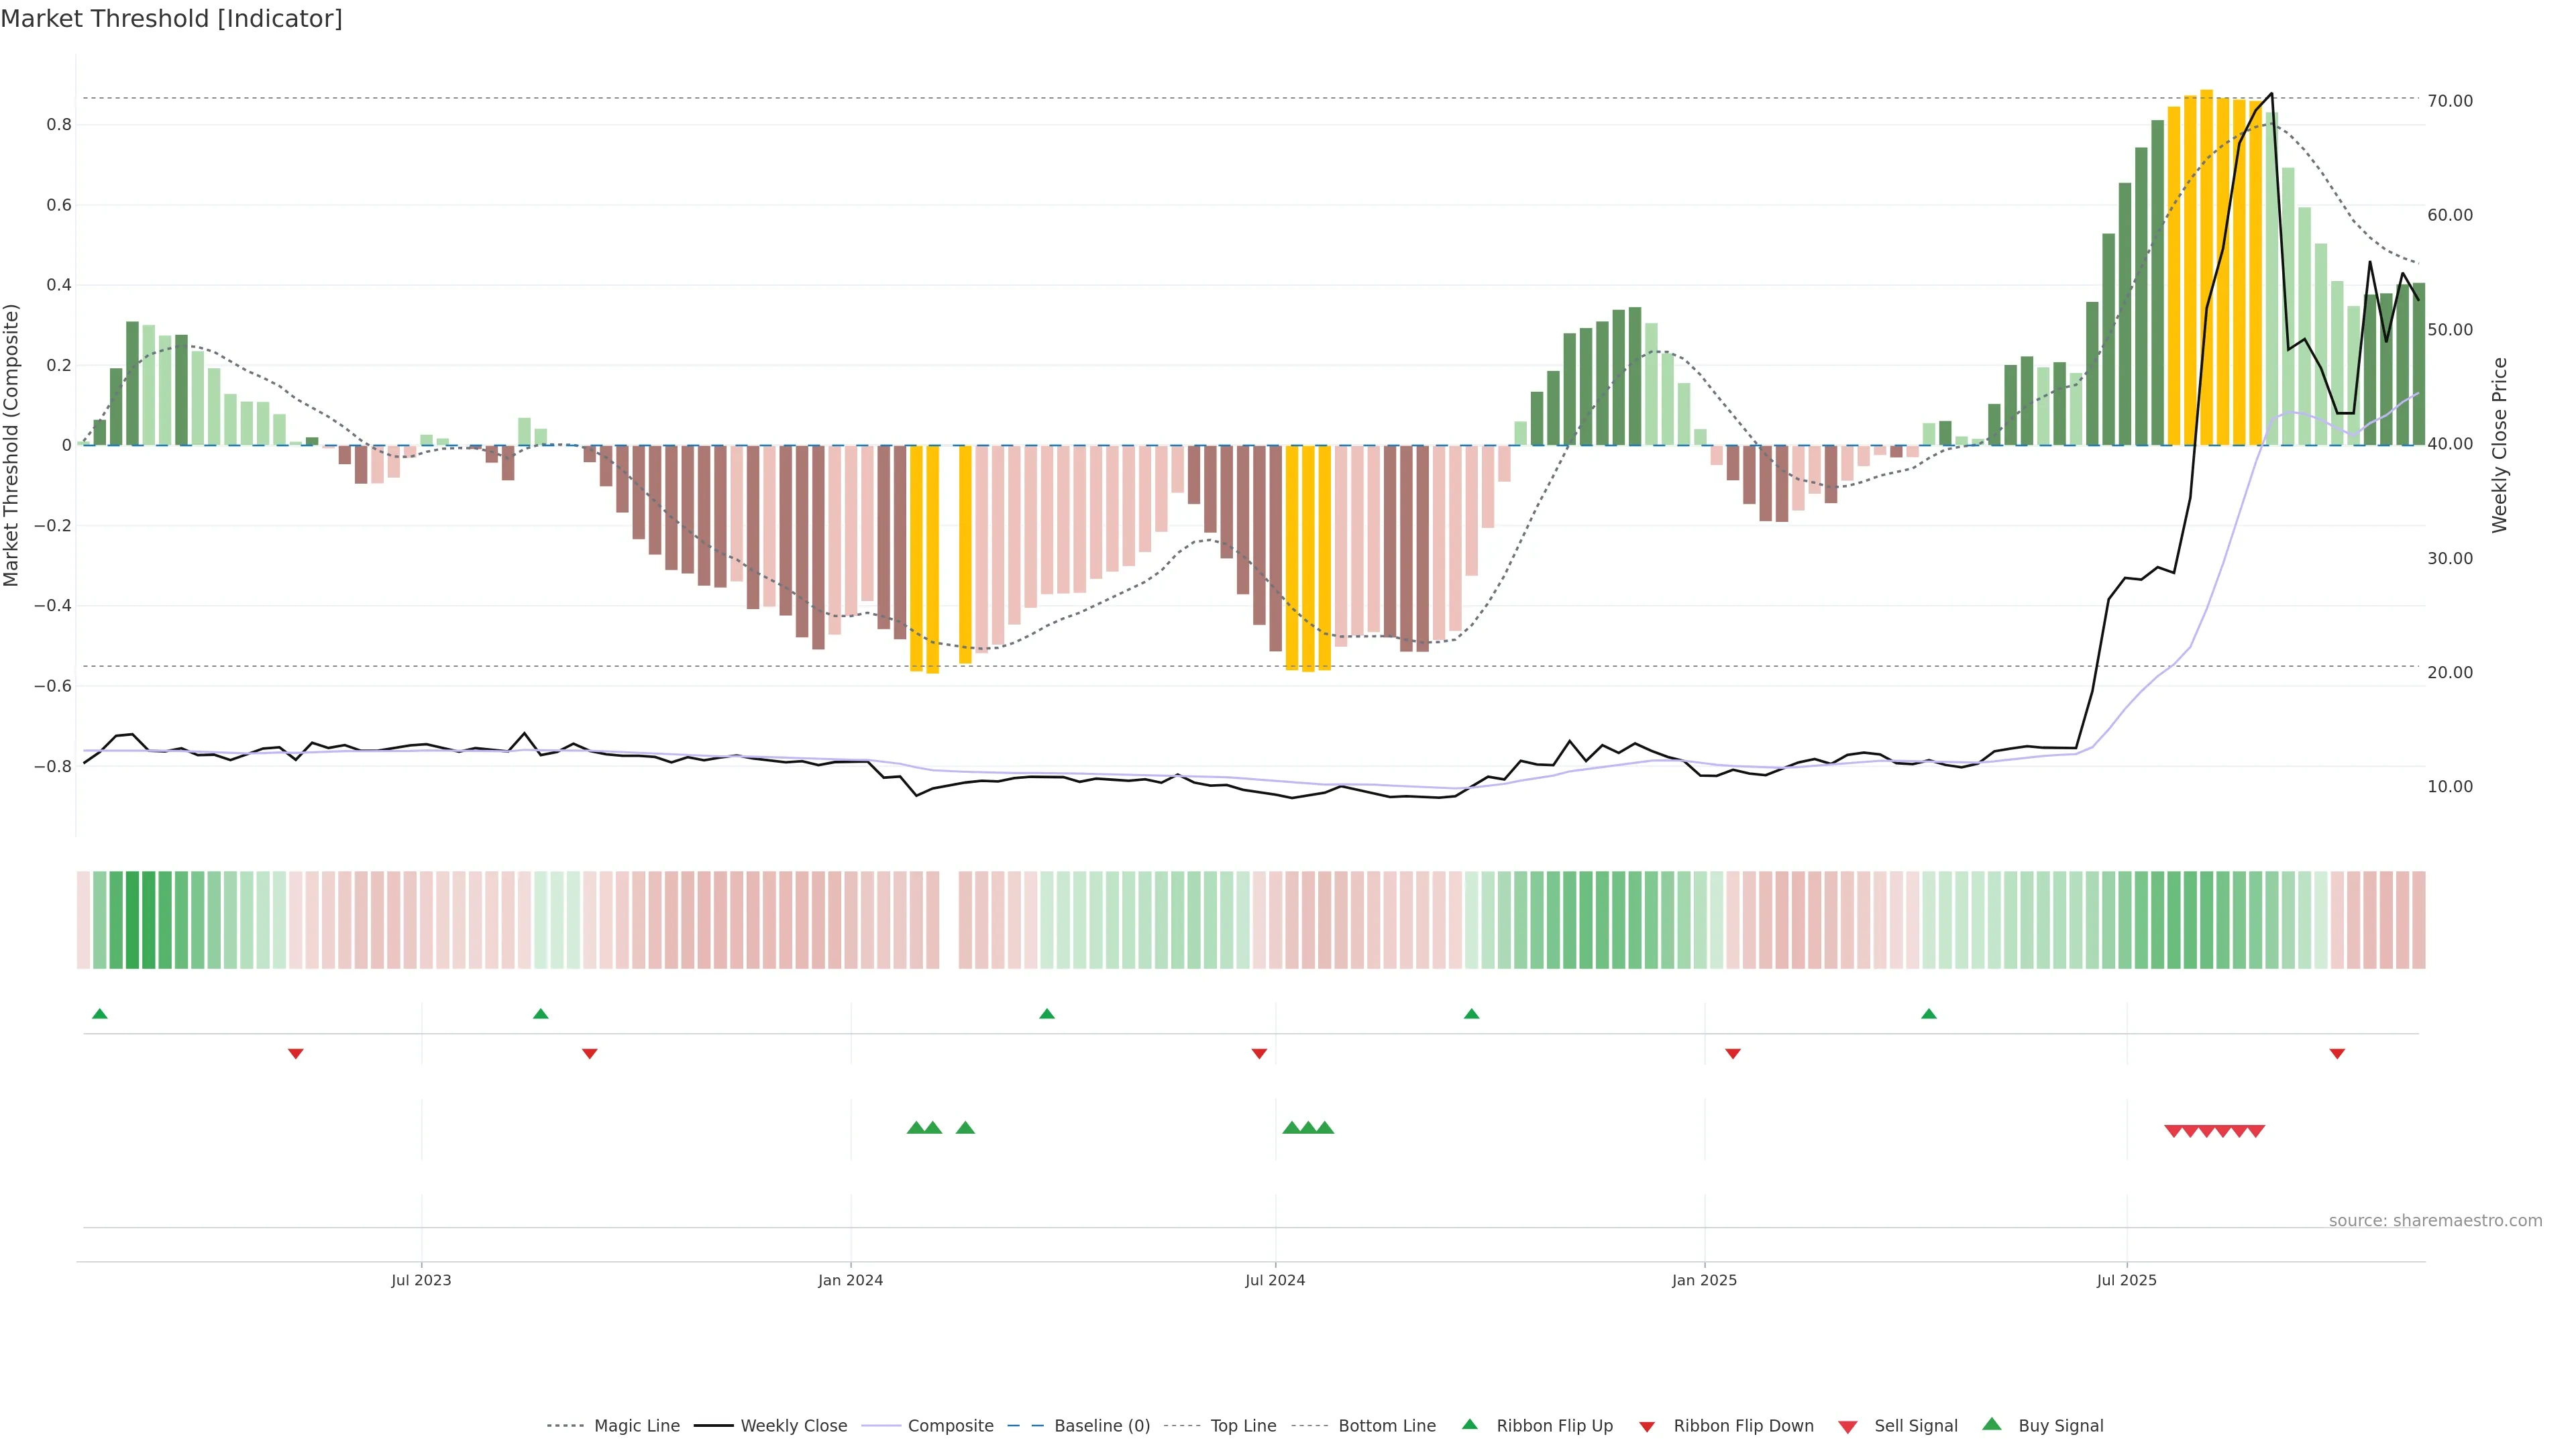Click the Ribbon Flip Up marker nearest Jul 2025
The width and height of the screenshot is (2576, 1449).
tap(1929, 1014)
